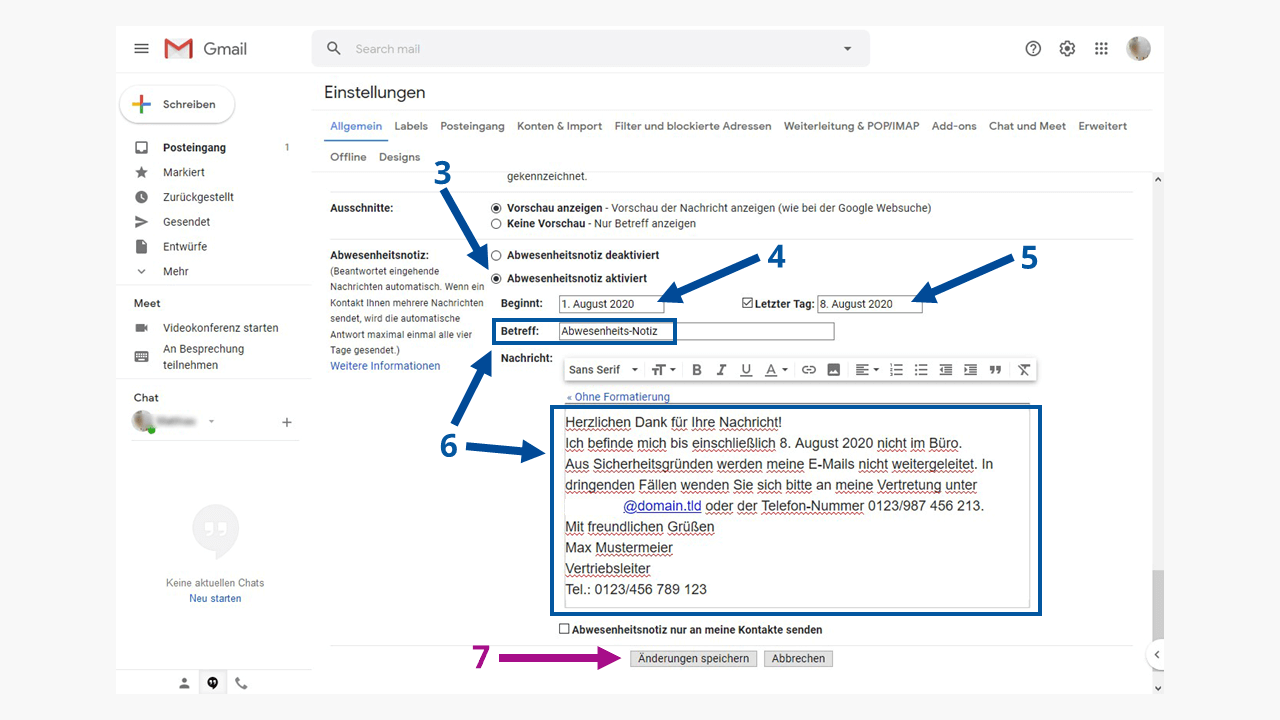Screen dimensions: 1280x720
Task: Click Neu starten chat link
Action: point(215,599)
